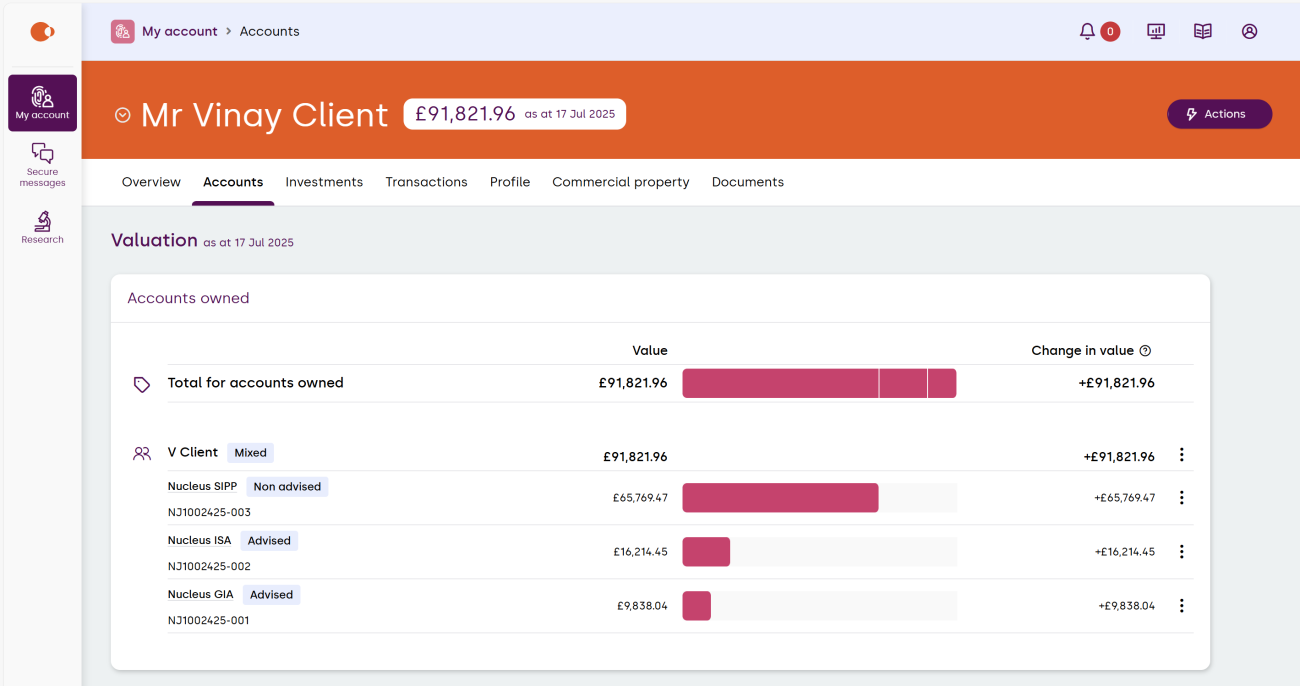
Task: Open the user profile avatar icon
Action: coord(1249,31)
